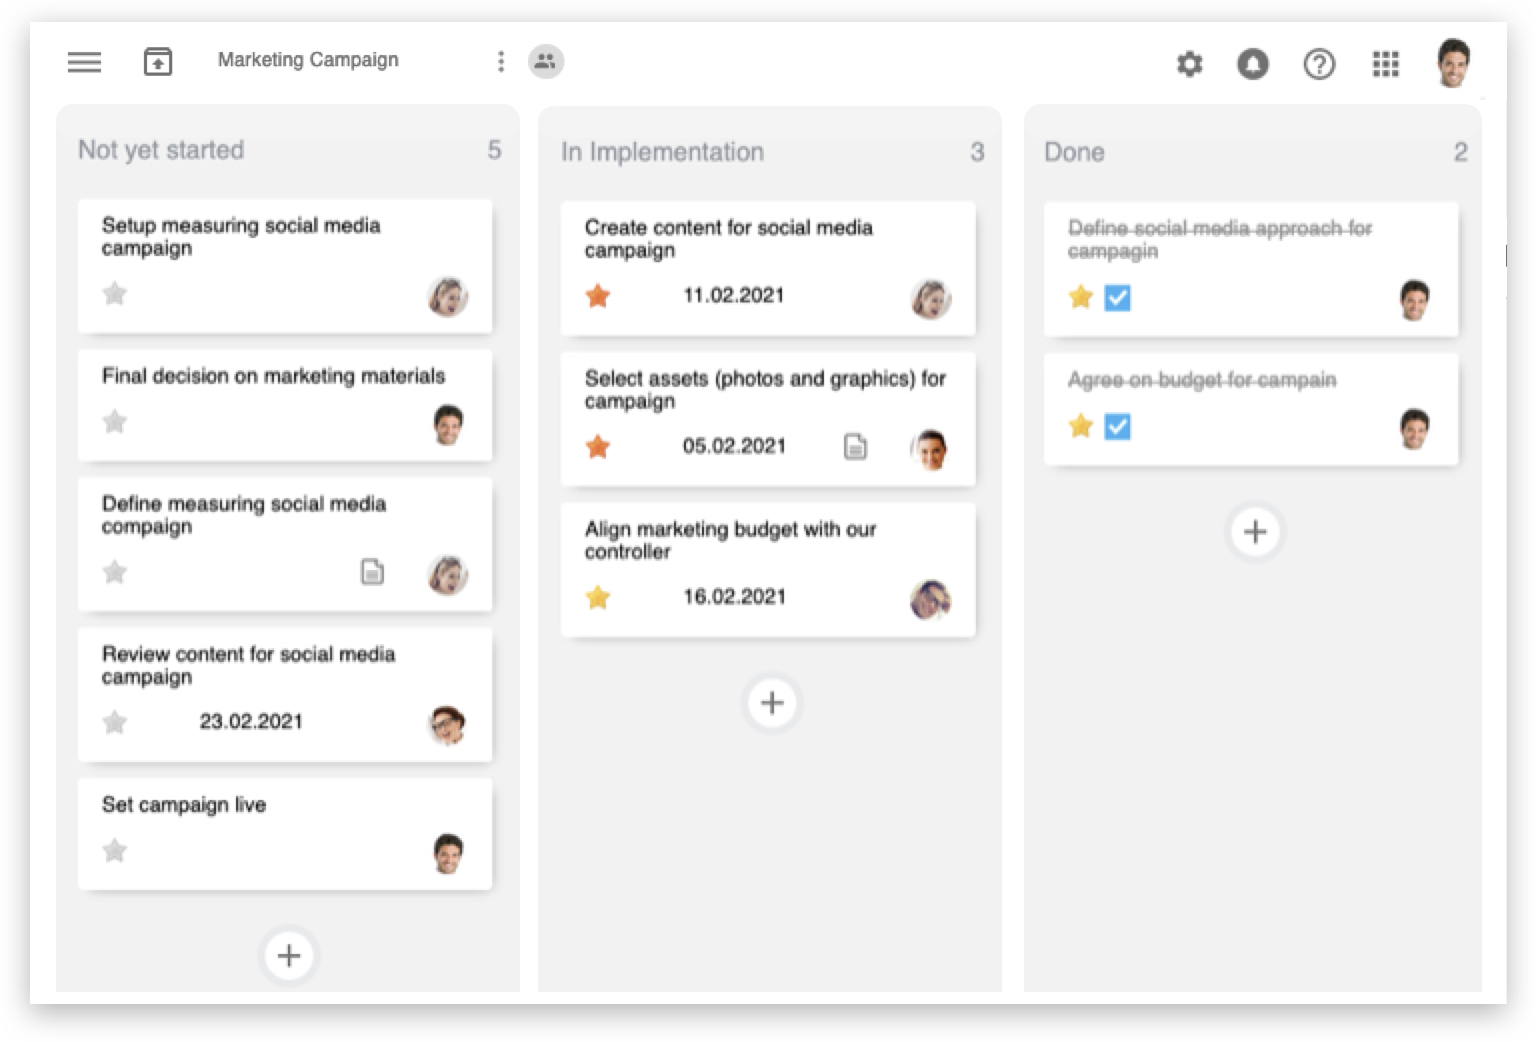
Task: Click the 23.02.2021 due date
Action: pyautogui.click(x=251, y=722)
